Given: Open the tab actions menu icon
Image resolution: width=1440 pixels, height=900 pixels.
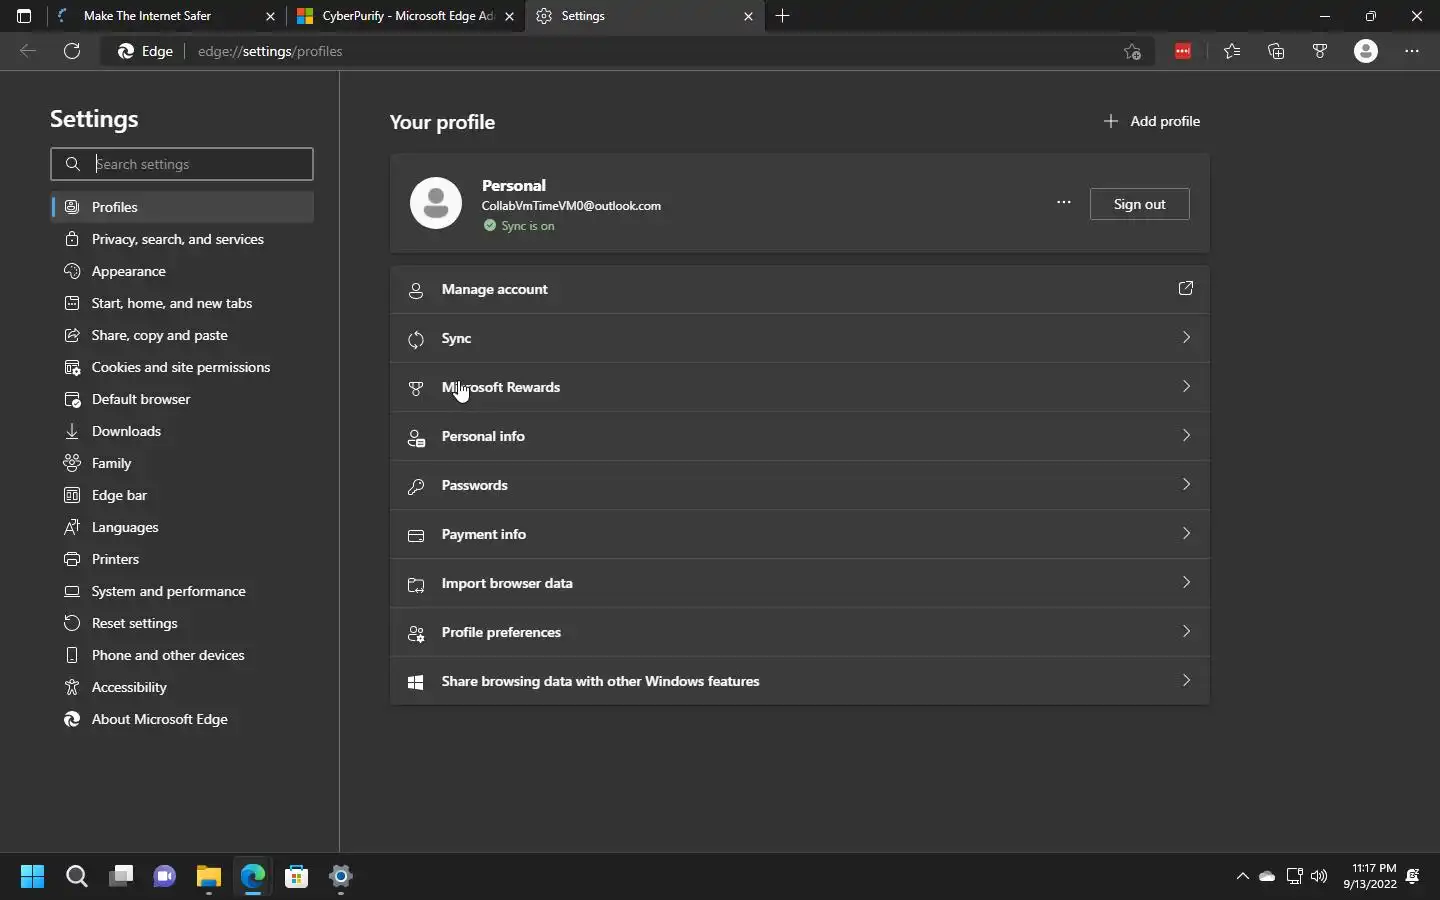Looking at the screenshot, I should coord(24,16).
